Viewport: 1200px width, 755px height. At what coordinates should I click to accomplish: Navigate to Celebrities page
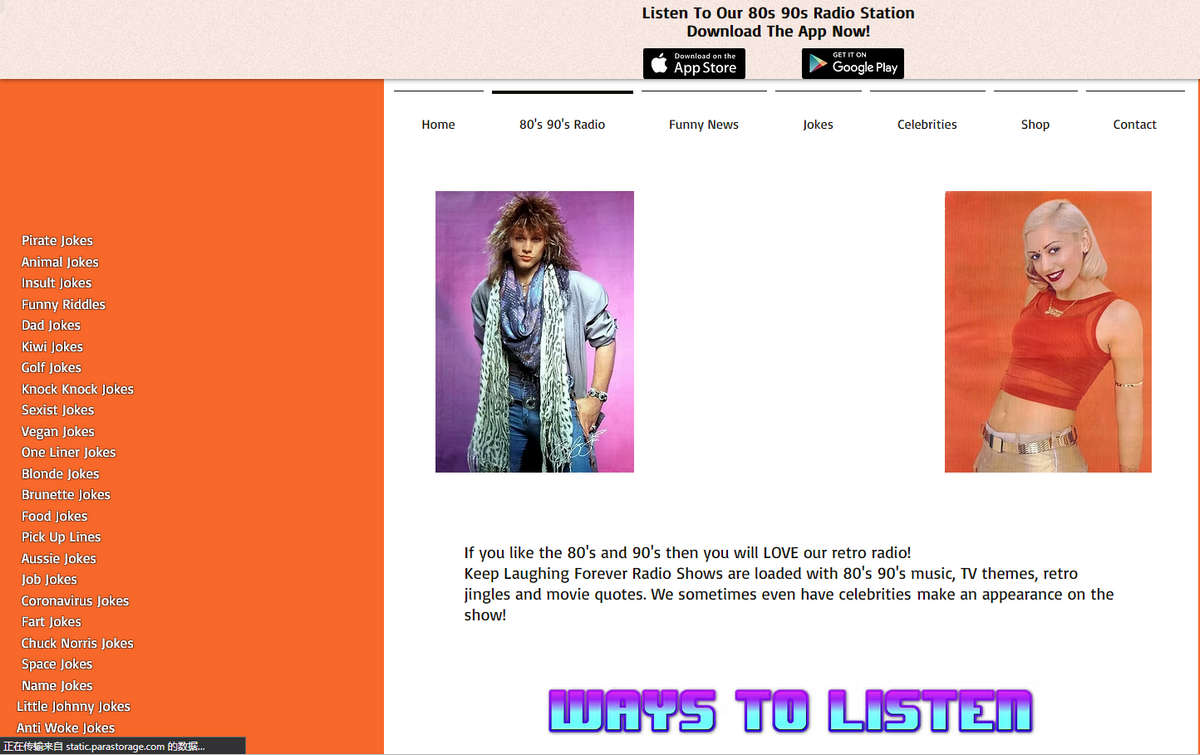927,124
